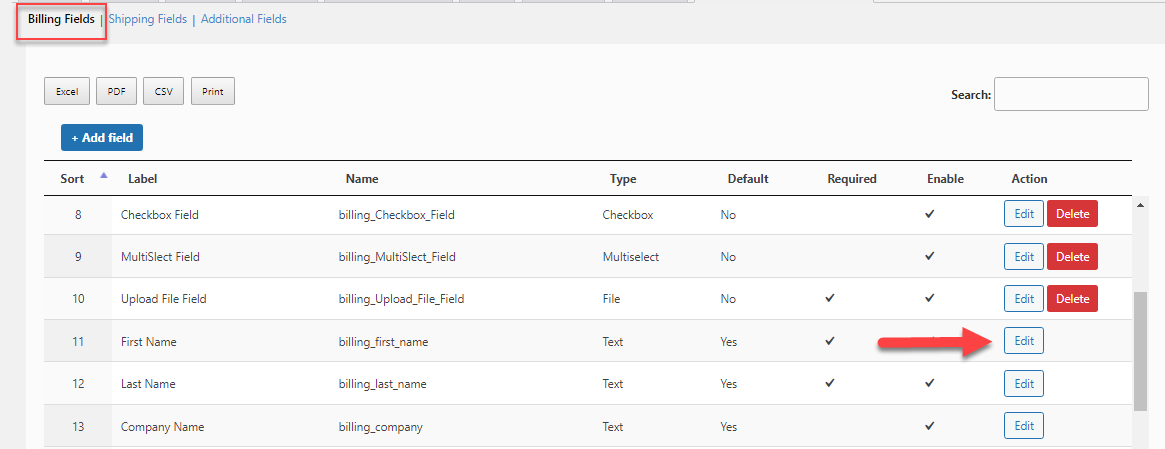The image size is (1165, 449).
Task: Edit the Last Name field
Action: pos(1024,384)
